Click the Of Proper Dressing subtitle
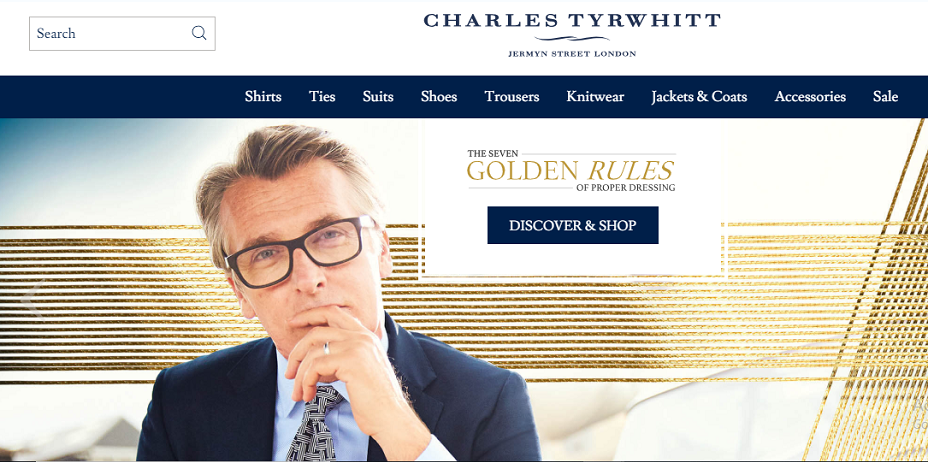928x462 pixels. [625, 188]
